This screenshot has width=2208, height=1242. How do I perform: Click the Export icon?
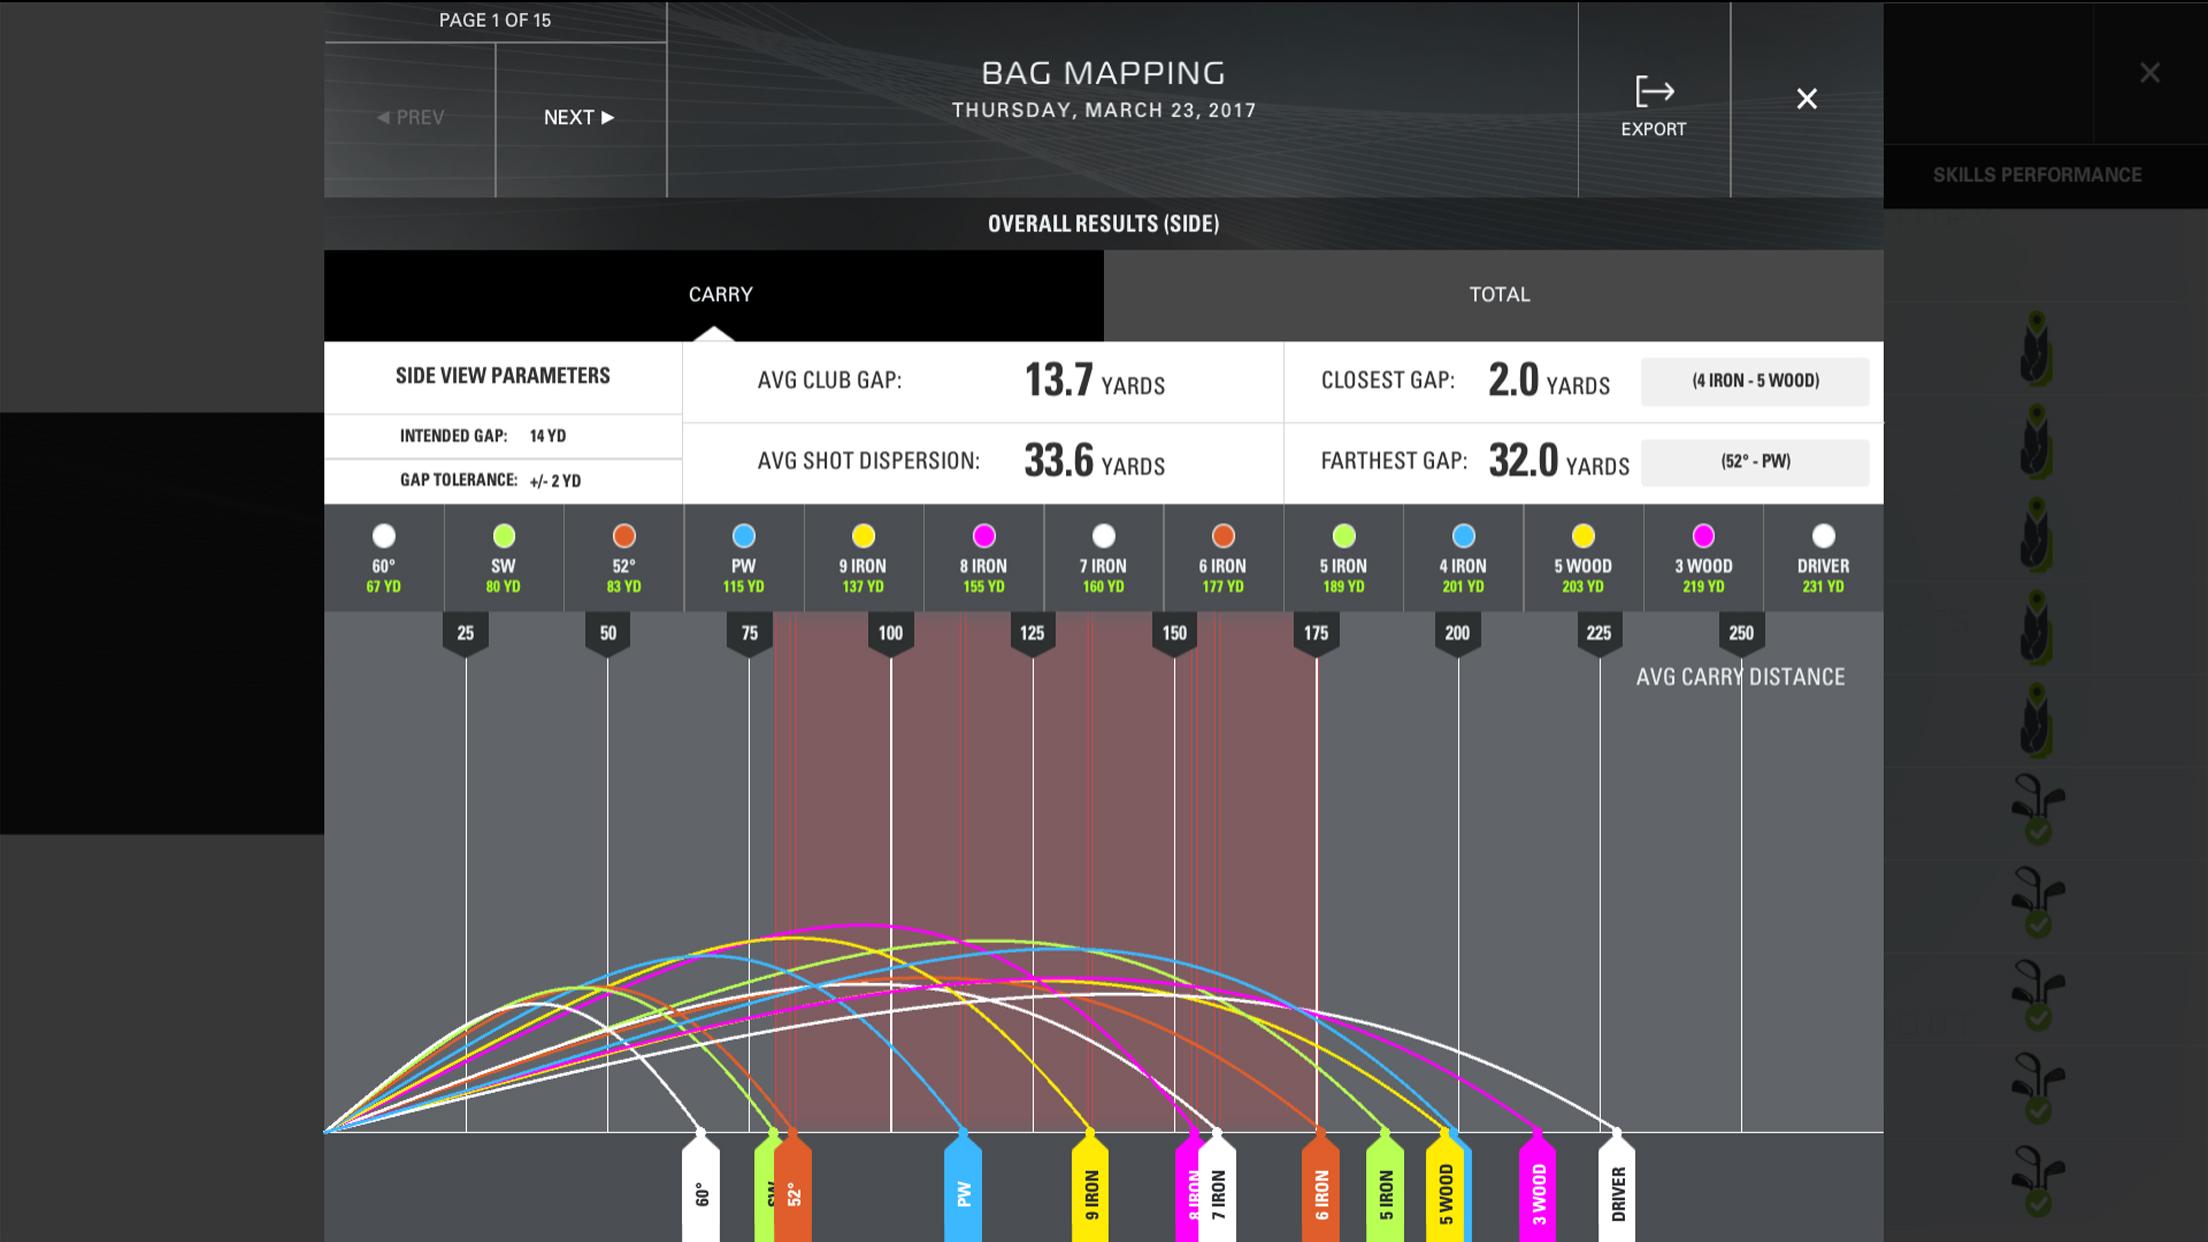[1654, 92]
